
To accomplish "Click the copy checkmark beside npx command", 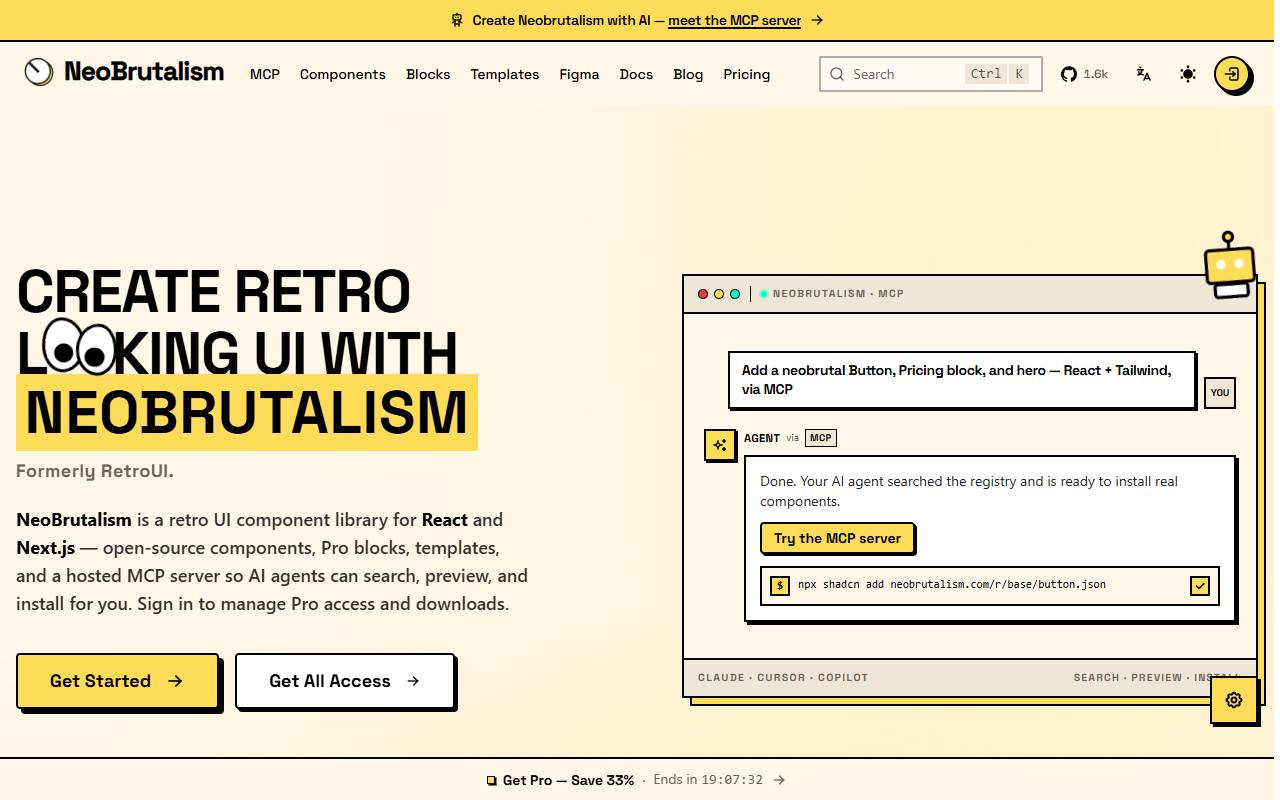I will [x=1200, y=586].
